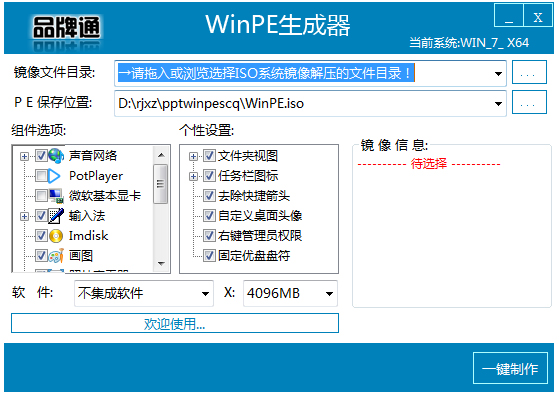This screenshot has height=396, width=559.
Task: Click the 当前系统:WIN_7_ X64 text
Action: coord(469,43)
